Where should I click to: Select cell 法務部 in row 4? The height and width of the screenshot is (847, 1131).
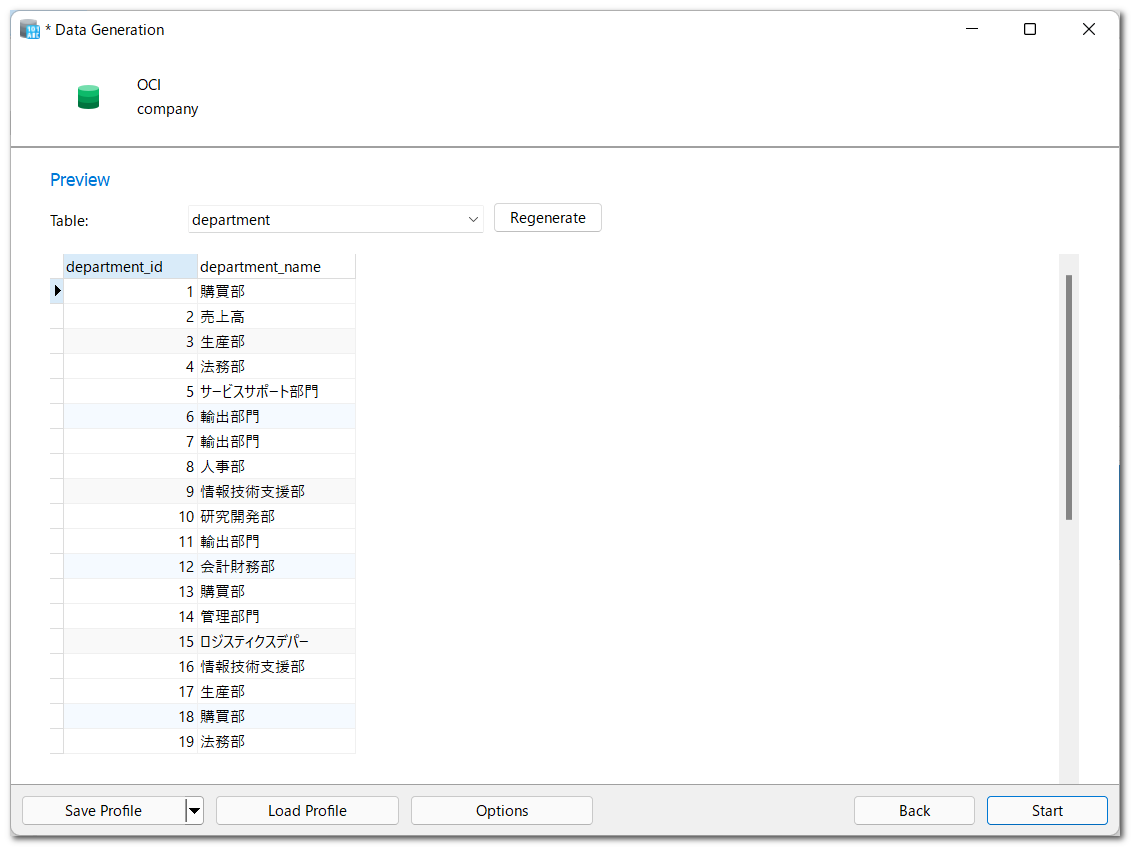(x=276, y=367)
